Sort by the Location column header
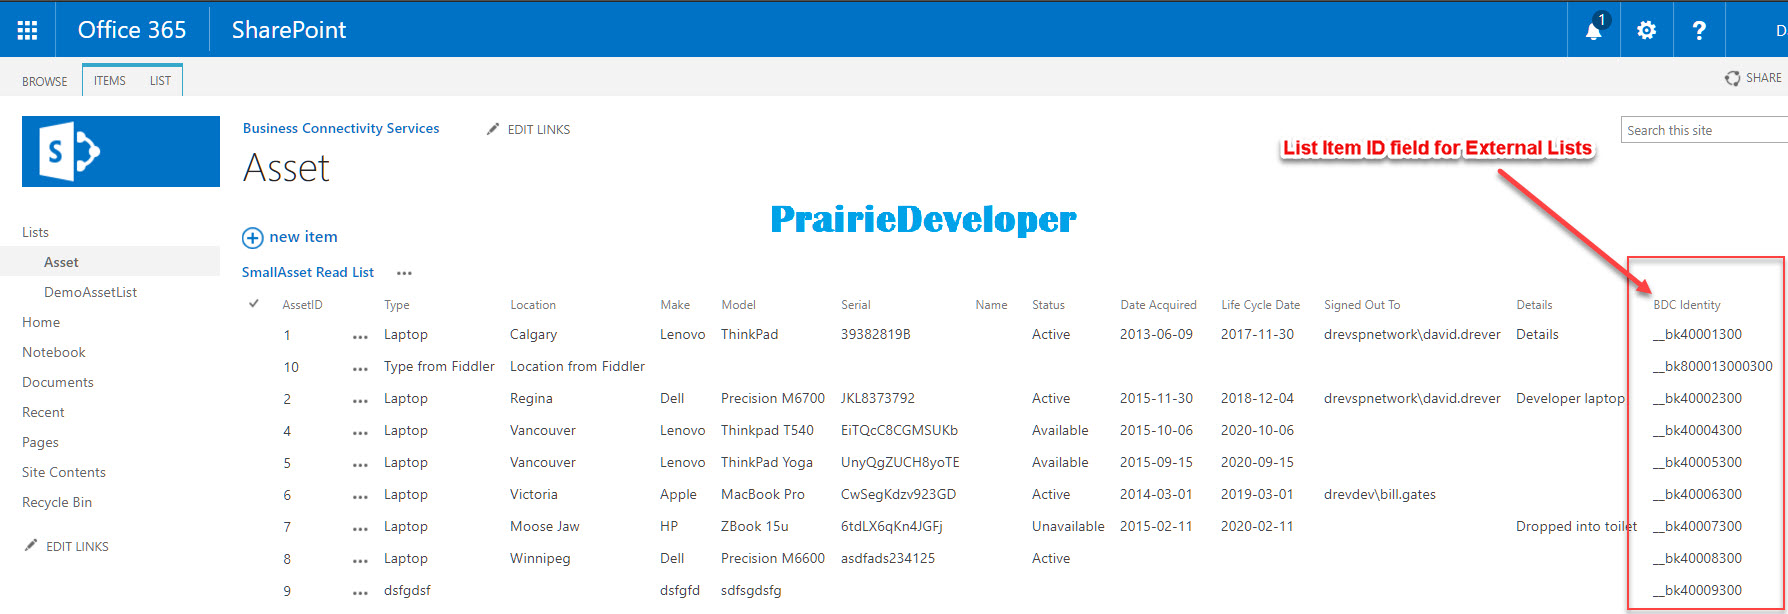This screenshot has width=1788, height=614. point(533,305)
